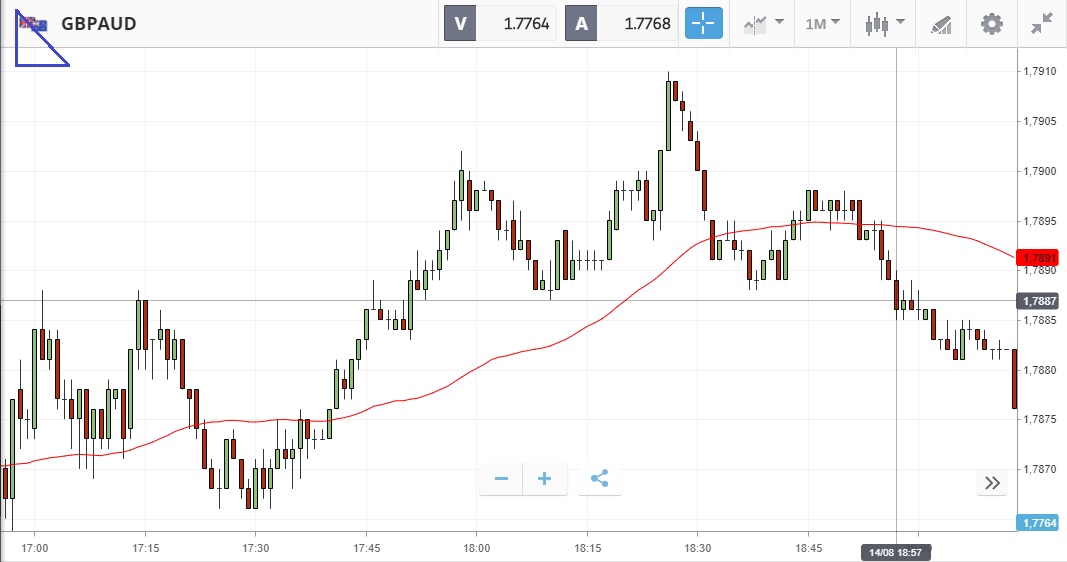
Task: Click the blue 1,7764 current price tag
Action: [1038, 522]
